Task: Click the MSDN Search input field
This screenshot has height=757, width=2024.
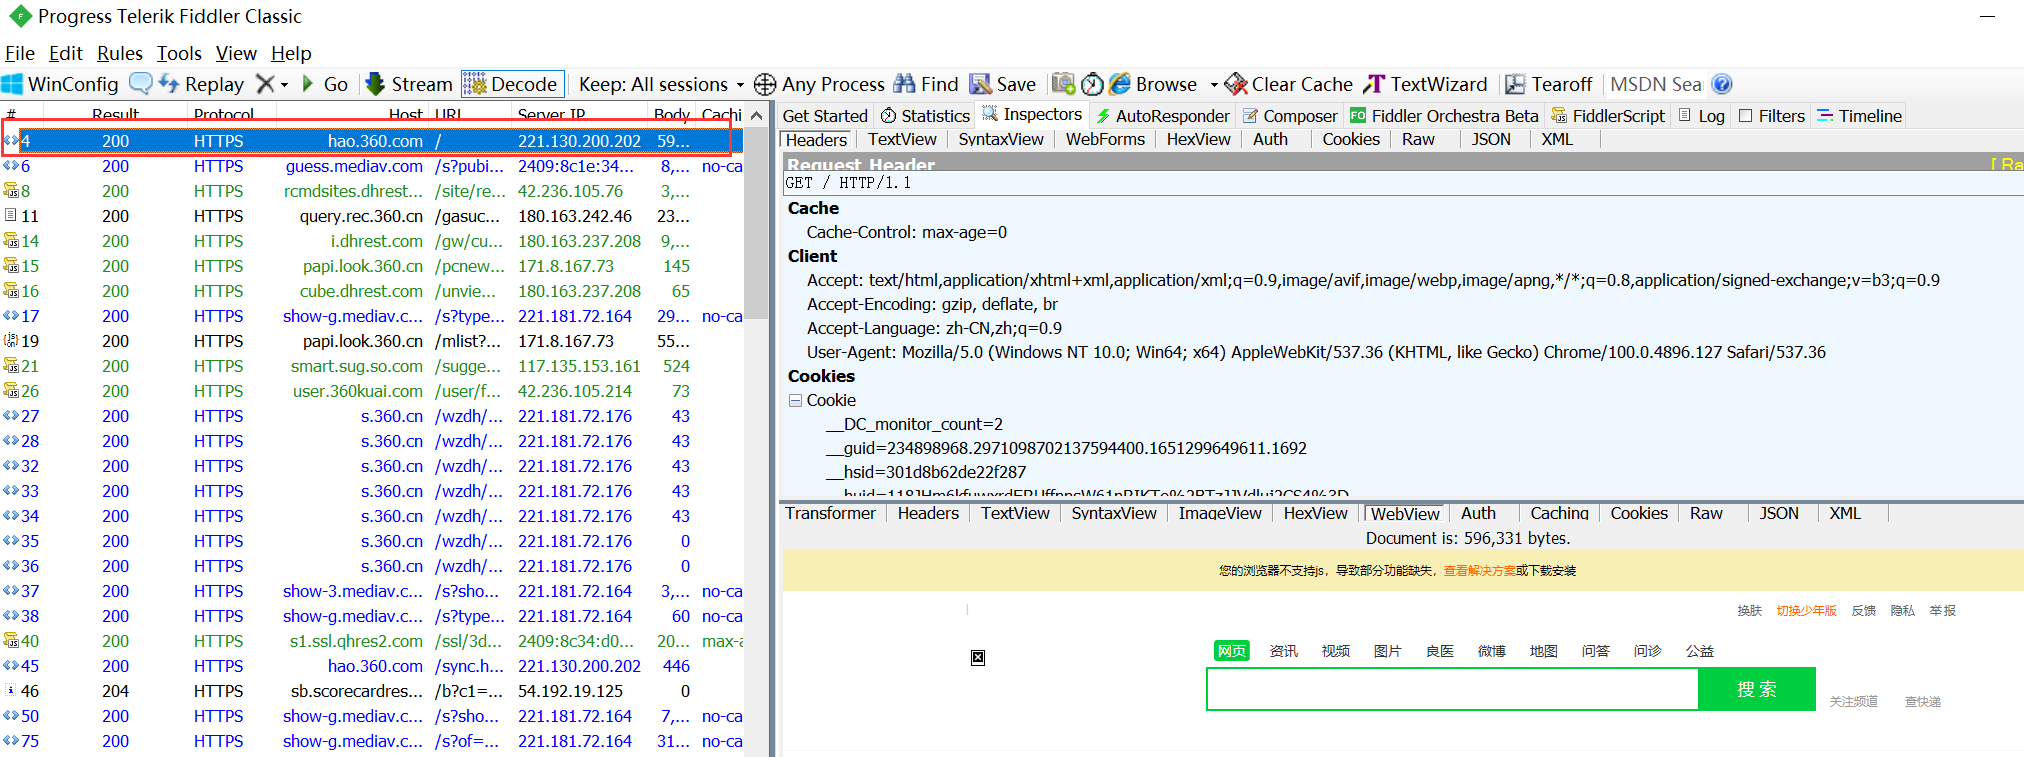Action: [1656, 84]
